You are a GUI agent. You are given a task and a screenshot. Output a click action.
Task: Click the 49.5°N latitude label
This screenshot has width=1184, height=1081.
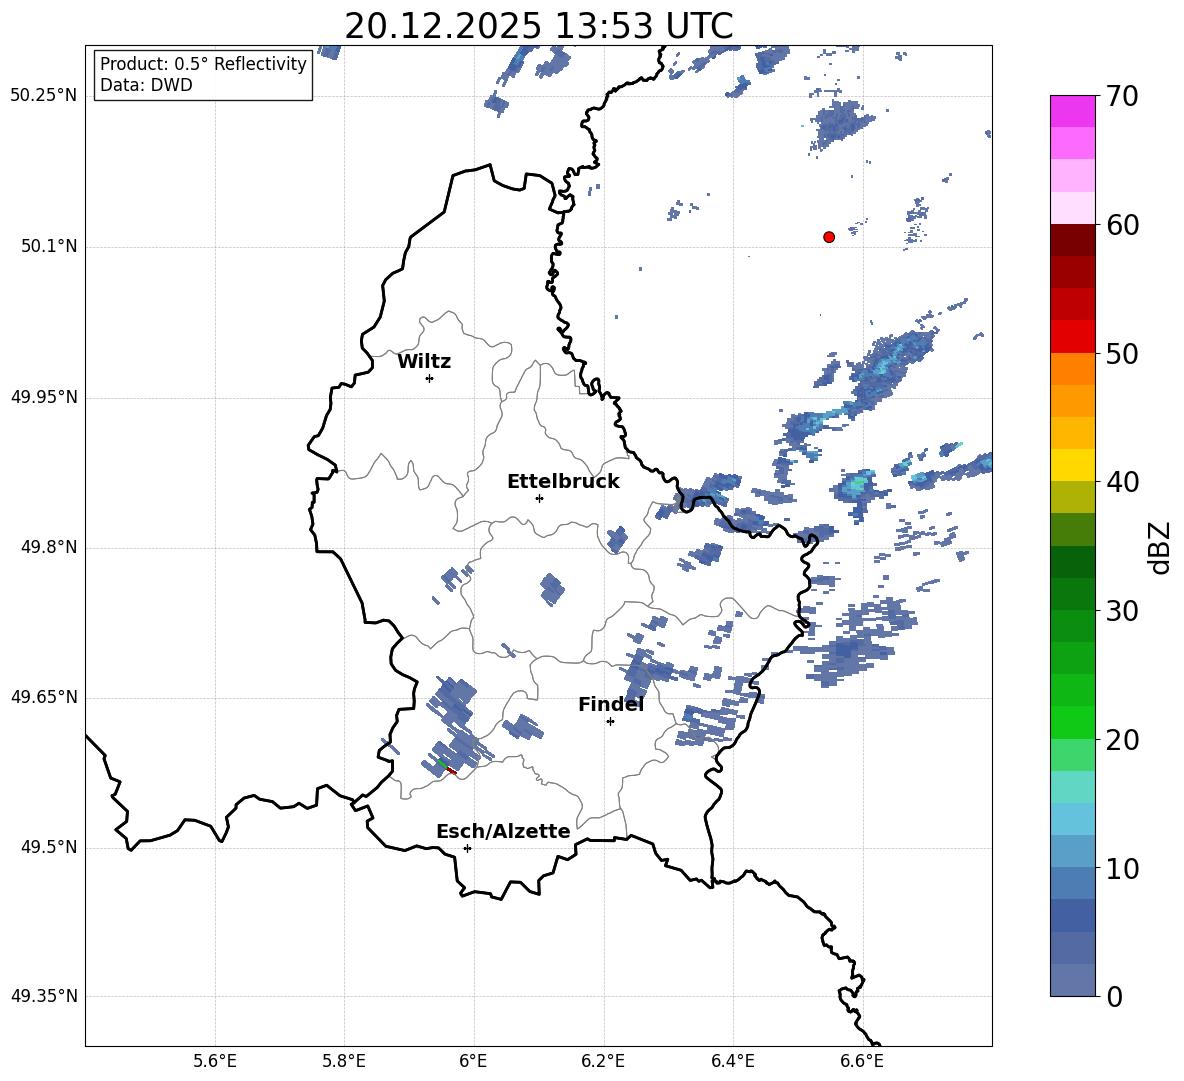click(x=48, y=847)
